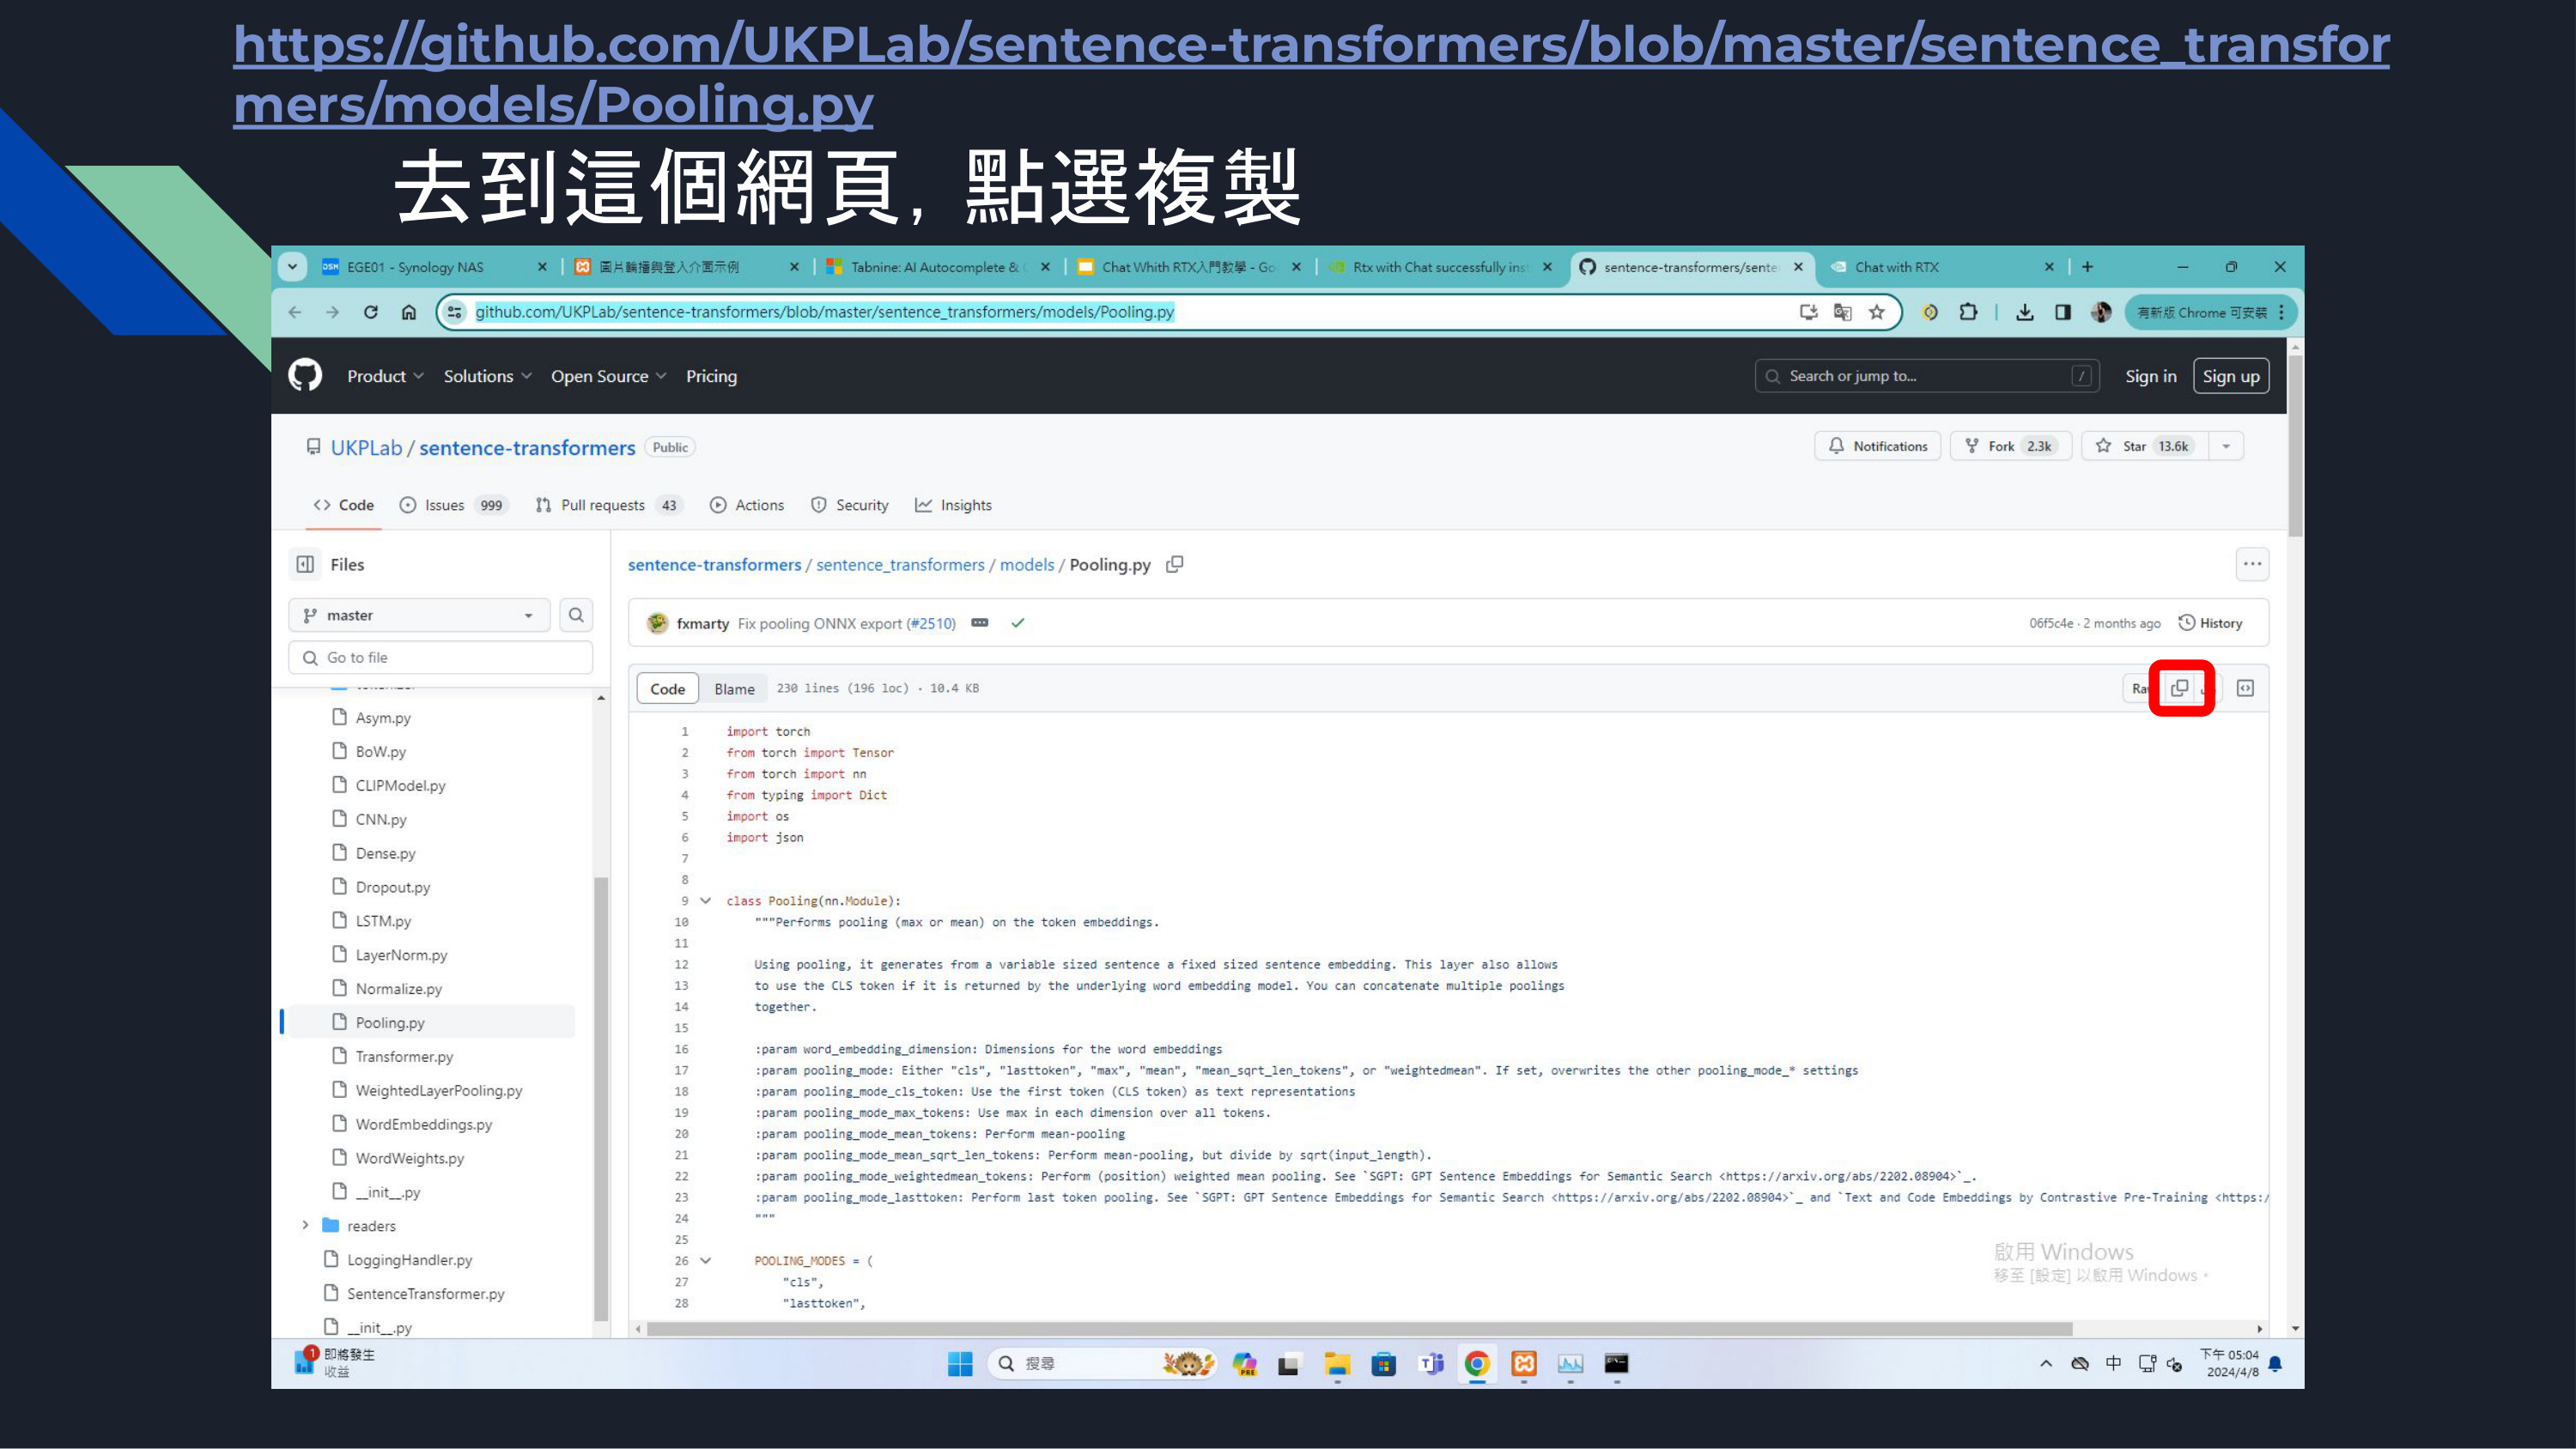2576x1449 pixels.
Task: Open Chrome three-dot menu
Action: [x=2281, y=312]
